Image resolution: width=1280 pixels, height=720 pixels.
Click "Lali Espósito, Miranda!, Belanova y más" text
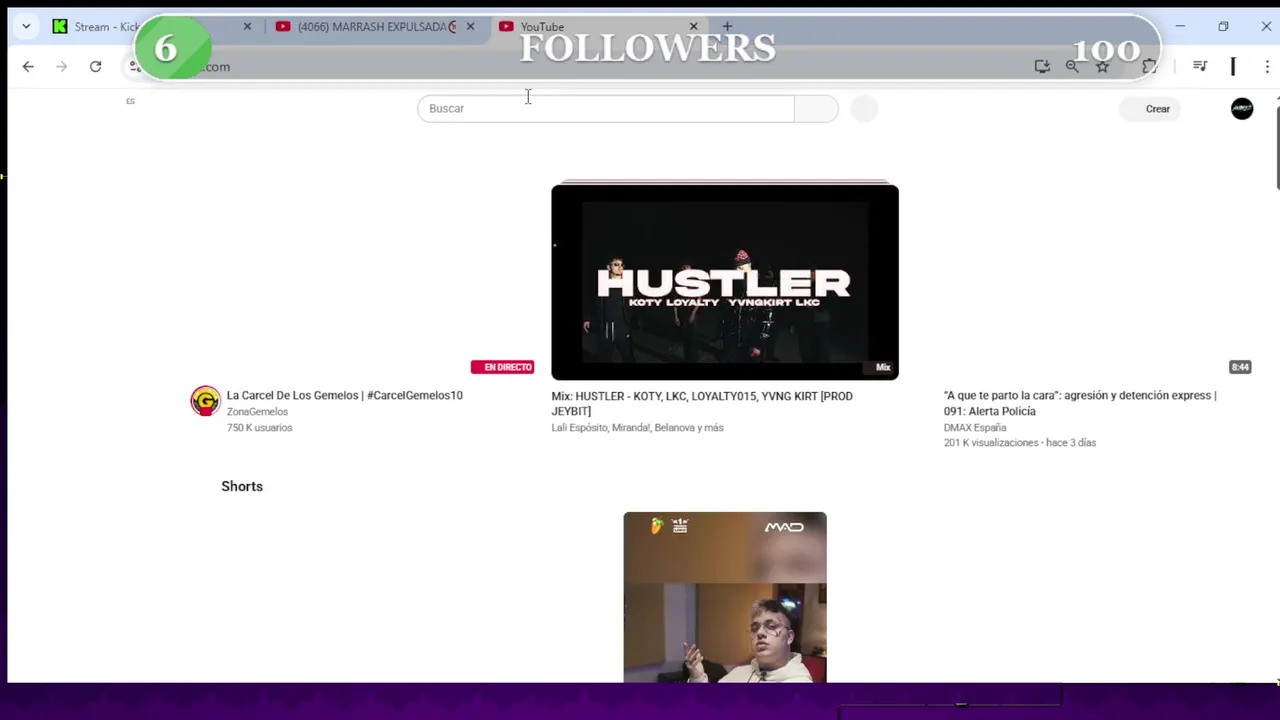tap(637, 427)
